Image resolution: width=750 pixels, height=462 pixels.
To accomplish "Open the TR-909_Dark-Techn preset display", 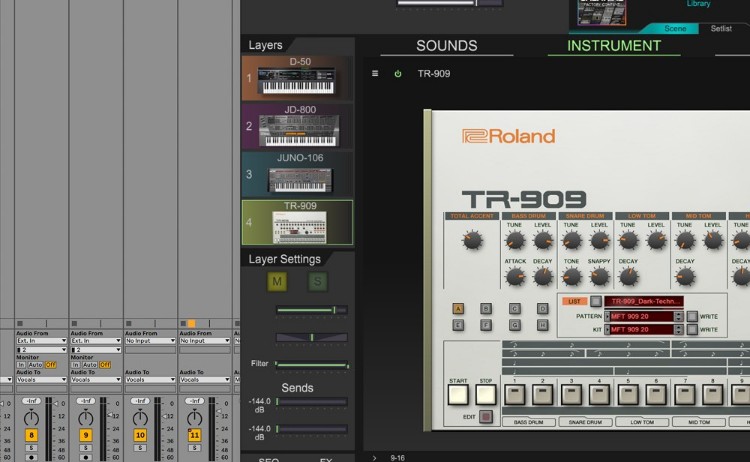I will tap(644, 301).
